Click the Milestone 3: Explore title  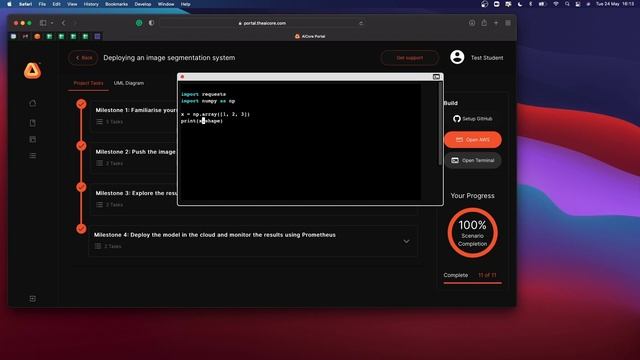136,193
